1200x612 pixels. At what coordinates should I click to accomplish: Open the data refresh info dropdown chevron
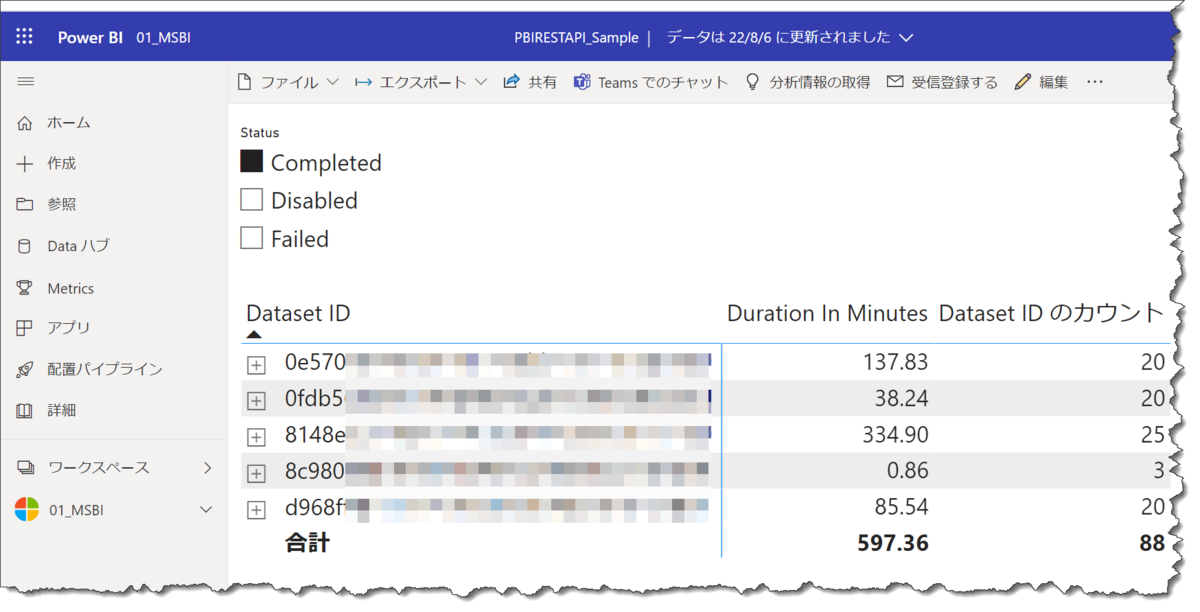pyautogui.click(x=906, y=38)
